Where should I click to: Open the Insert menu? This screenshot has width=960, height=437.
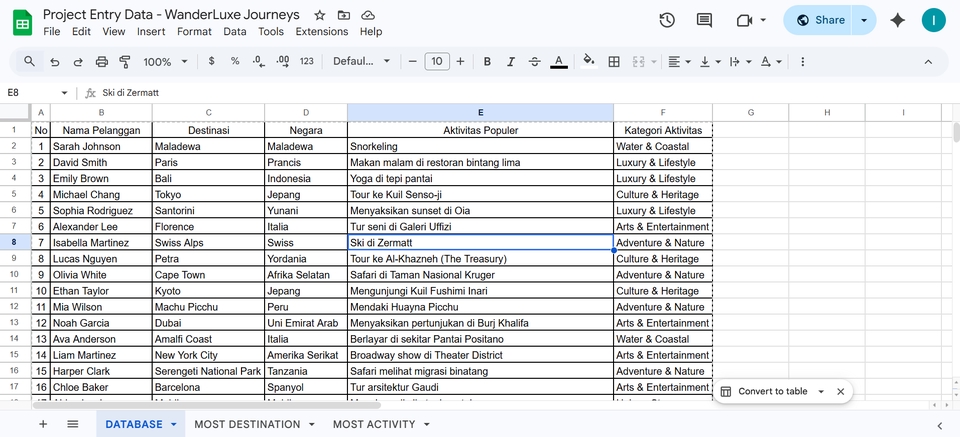[151, 31]
